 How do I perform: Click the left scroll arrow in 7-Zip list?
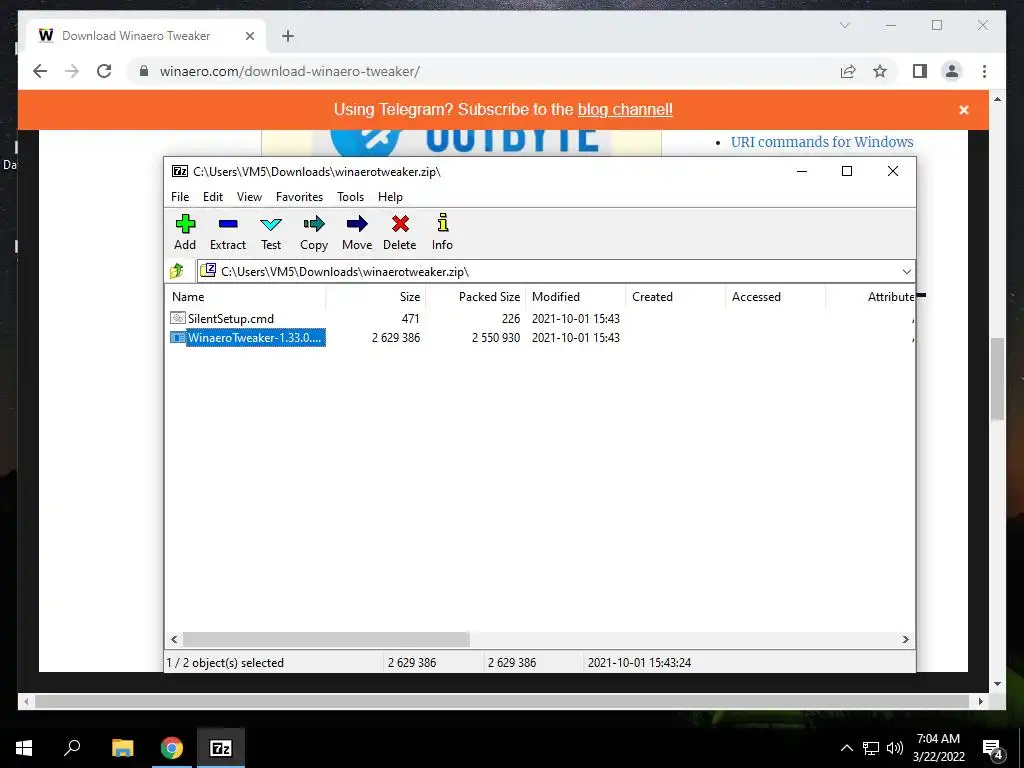(174, 639)
